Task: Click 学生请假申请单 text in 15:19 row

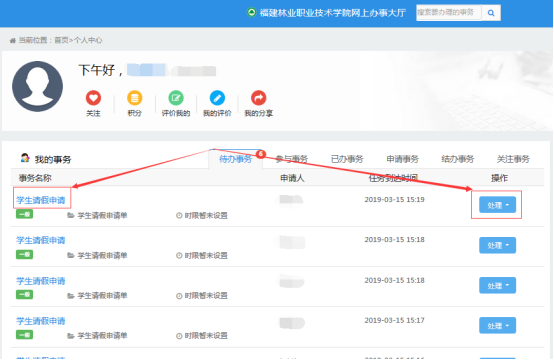Action: 102,216
